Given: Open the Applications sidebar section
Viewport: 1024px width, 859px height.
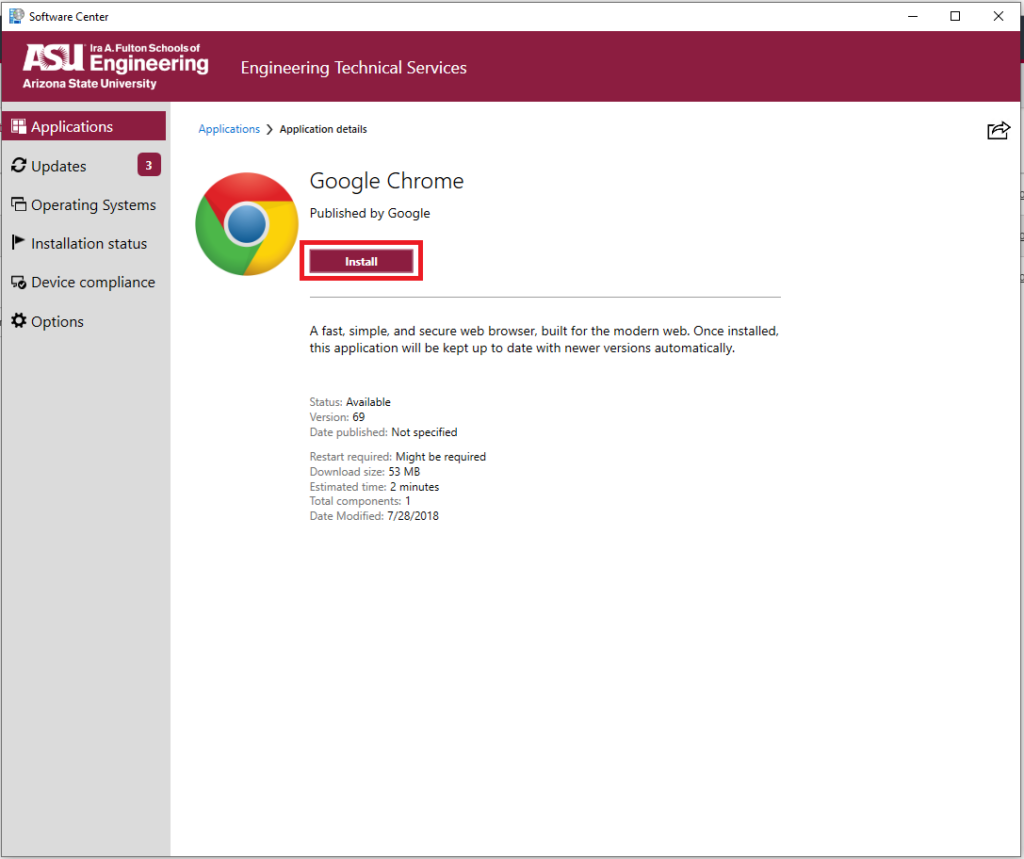Looking at the screenshot, I should [x=84, y=126].
